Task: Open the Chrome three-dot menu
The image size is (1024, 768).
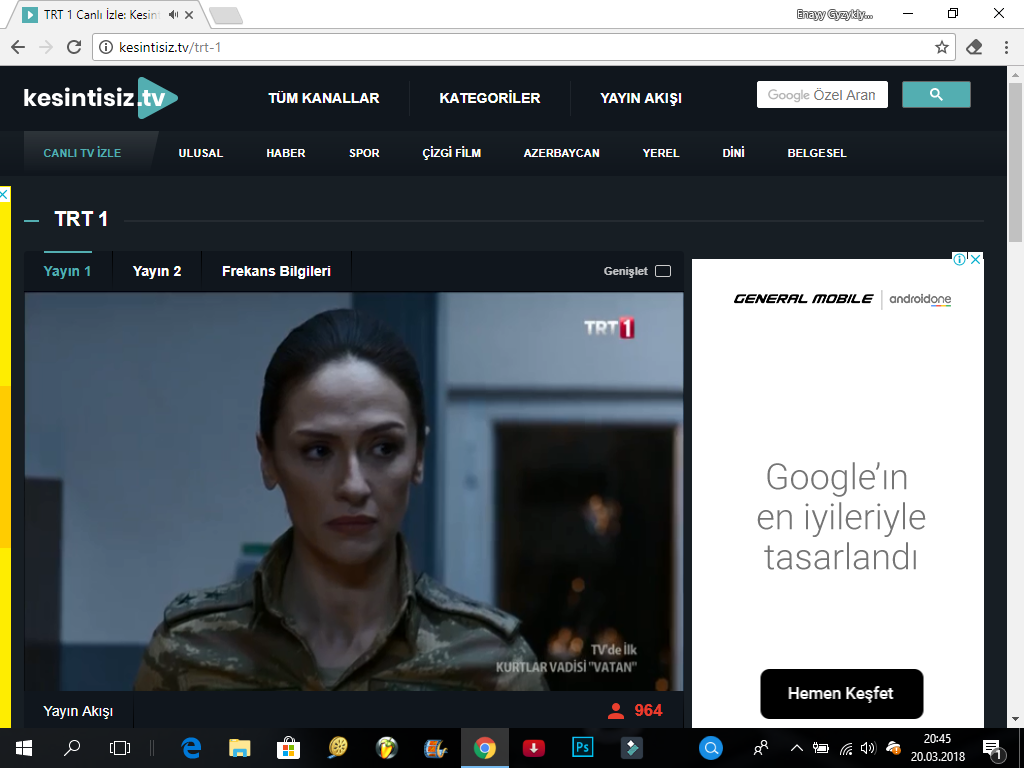Action: coord(1006,47)
